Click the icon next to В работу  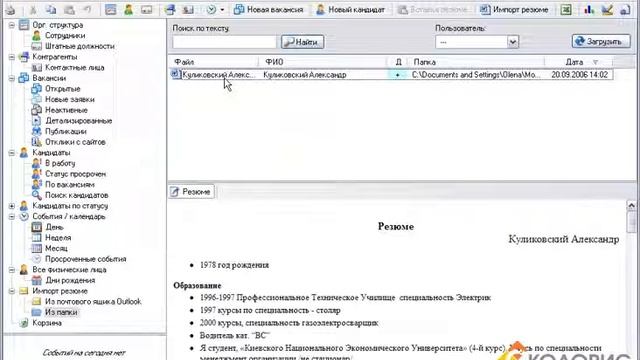[x=37, y=163]
